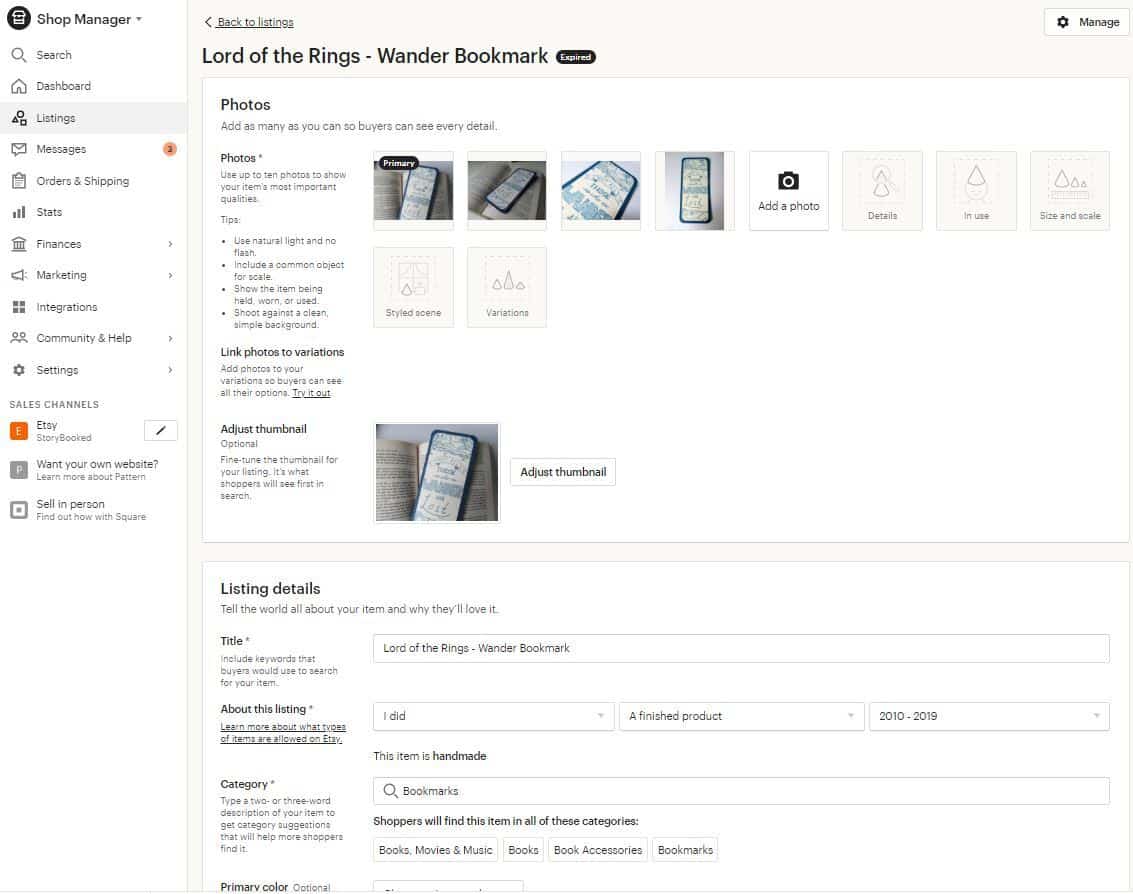Click the Orders & Shipping clipboard icon
Viewport: 1133px width, 894px height.
point(19,181)
